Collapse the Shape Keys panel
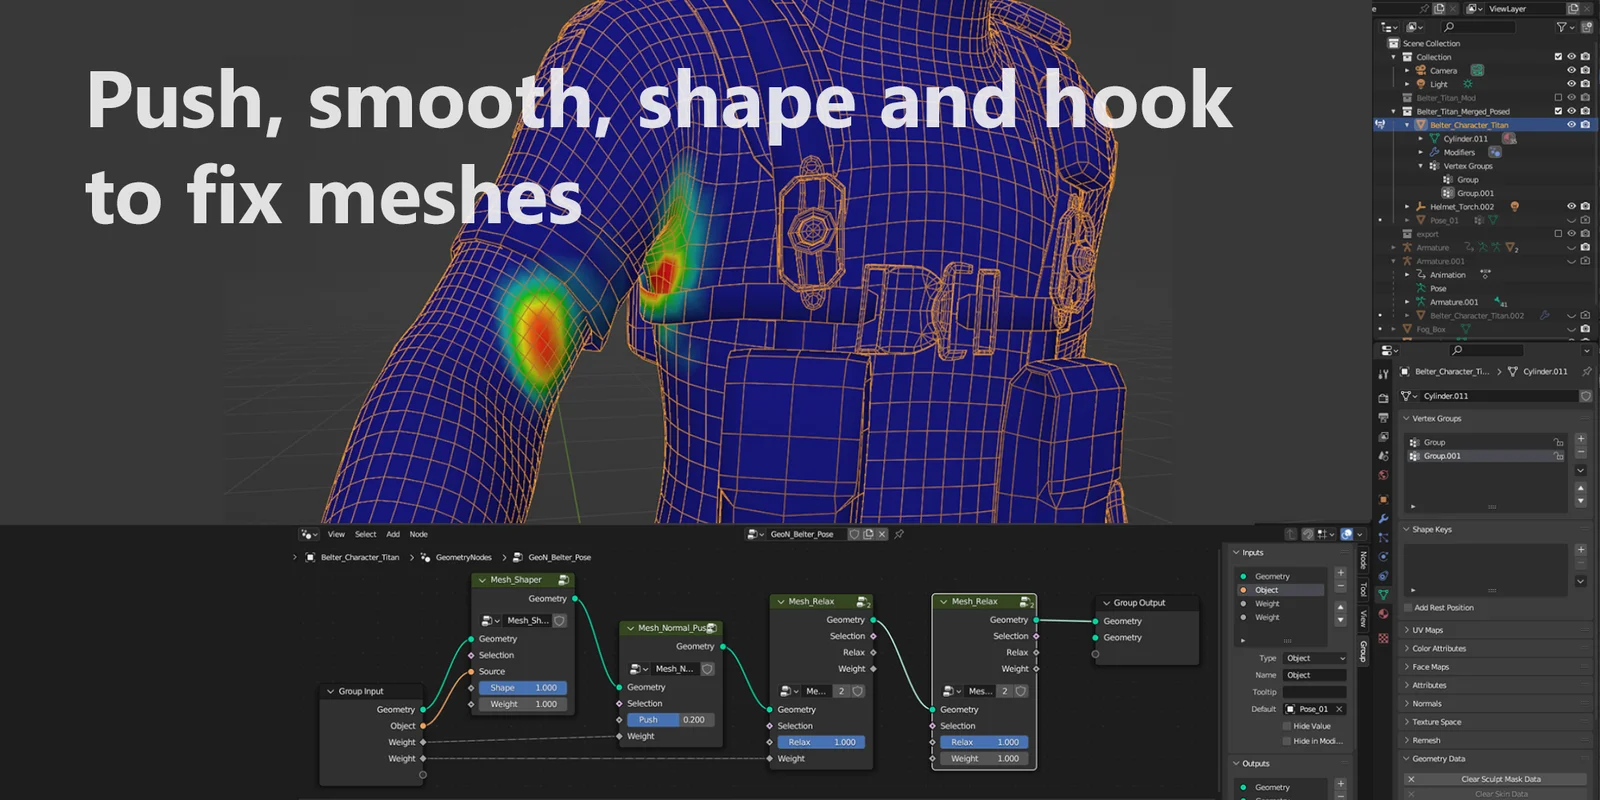This screenshot has width=1600, height=800. click(1406, 529)
